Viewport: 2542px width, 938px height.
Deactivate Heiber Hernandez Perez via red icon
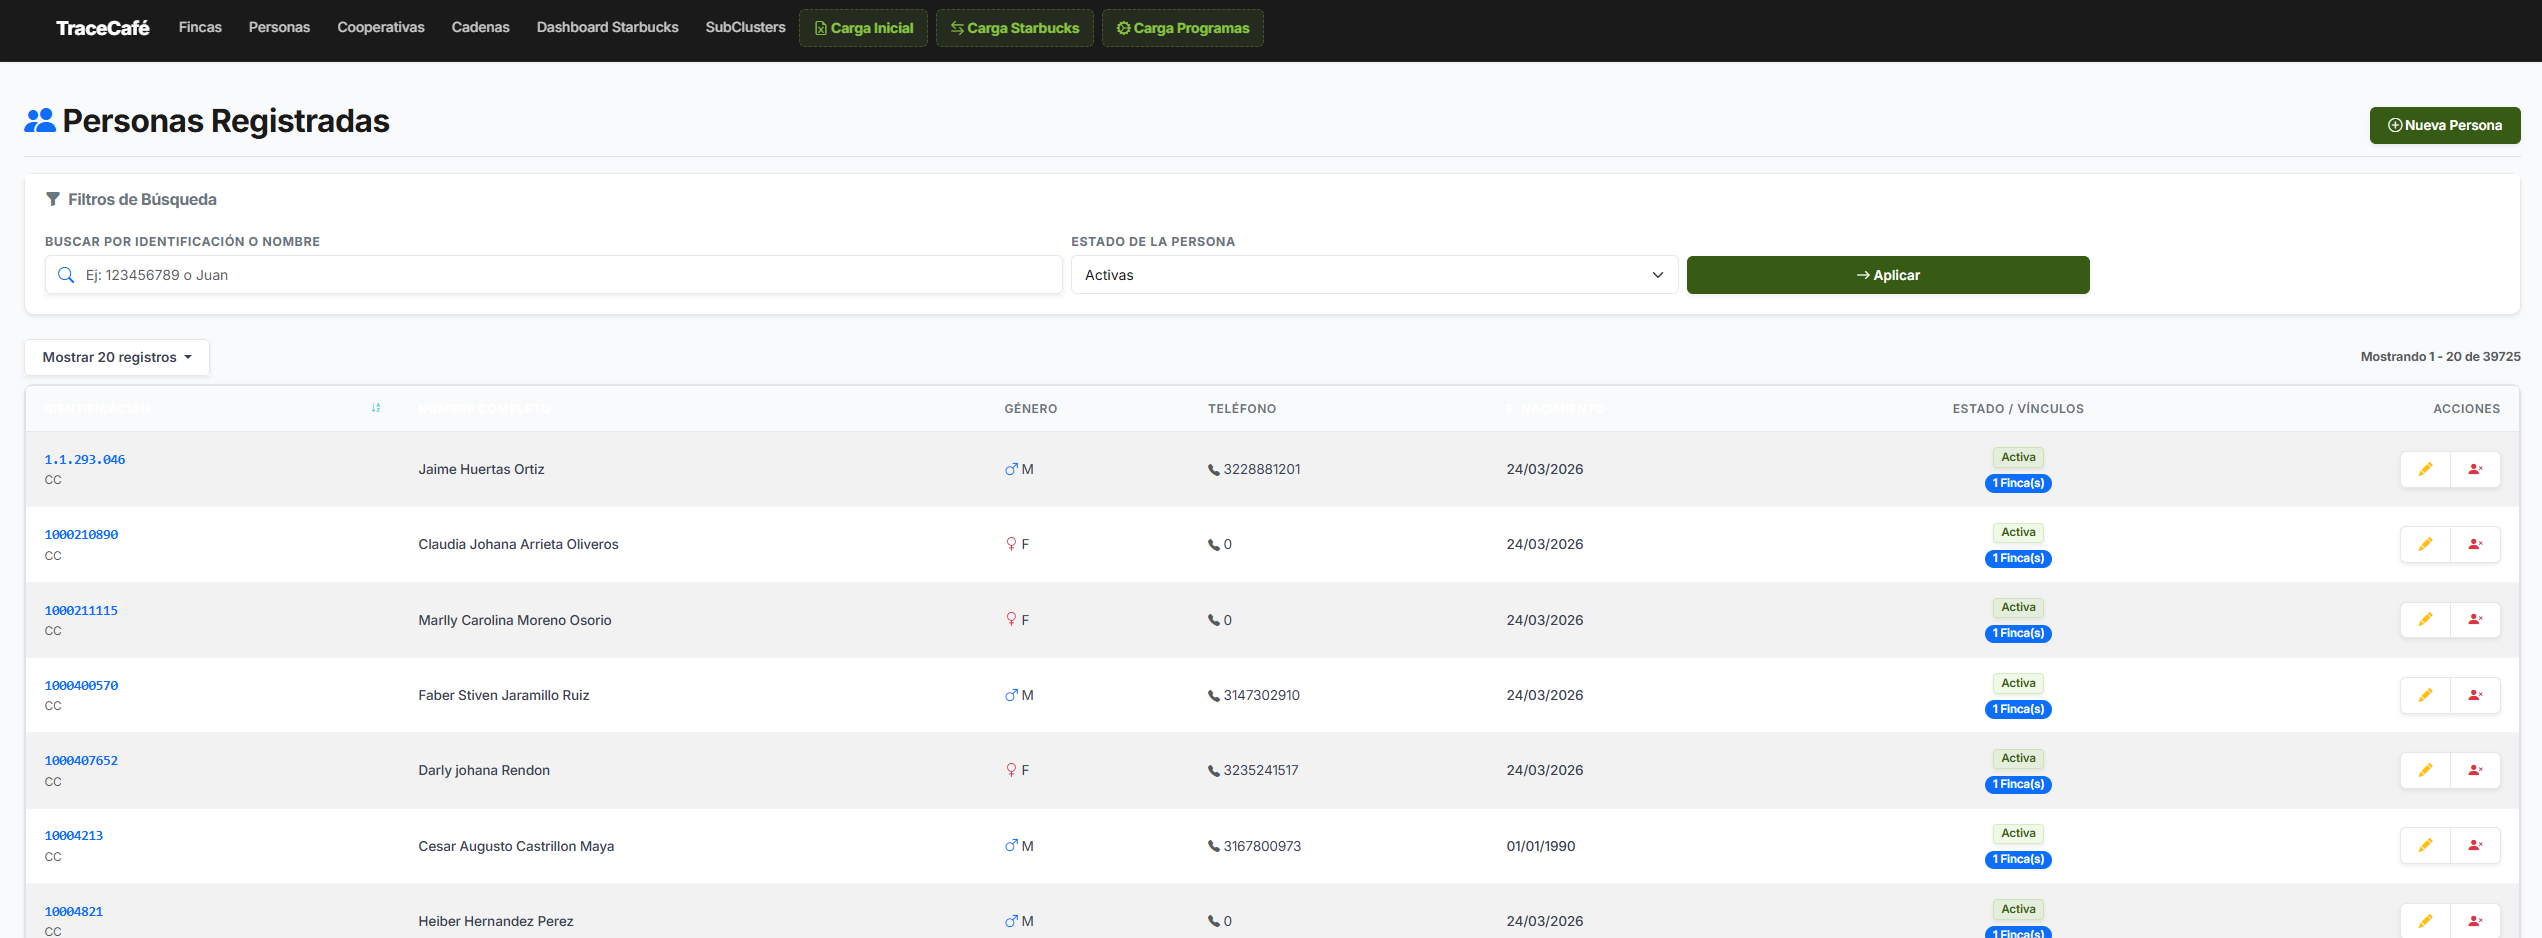tap(2475, 921)
